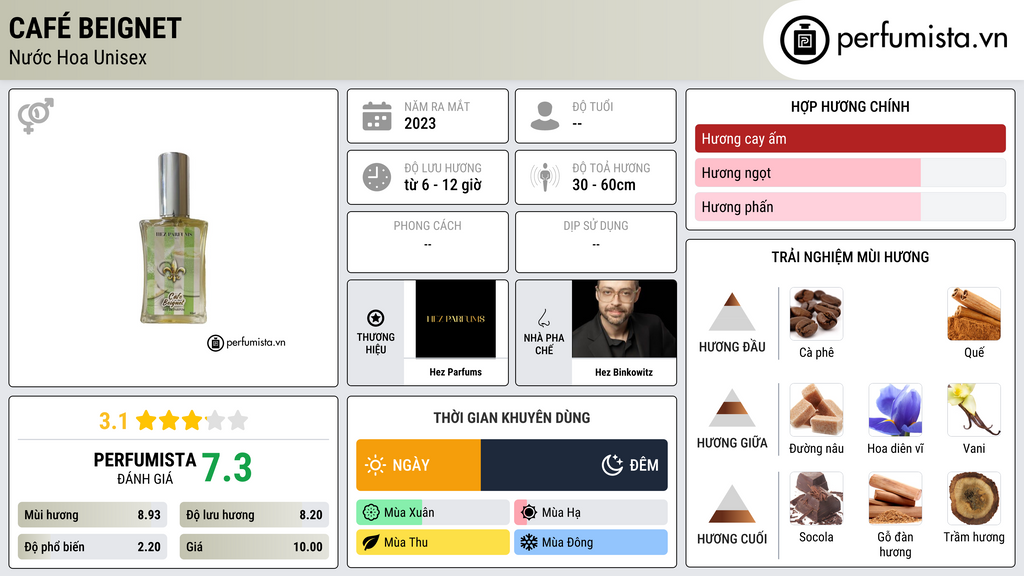
Task: Click the Mùa Đông season bar
Action: [x=590, y=542]
